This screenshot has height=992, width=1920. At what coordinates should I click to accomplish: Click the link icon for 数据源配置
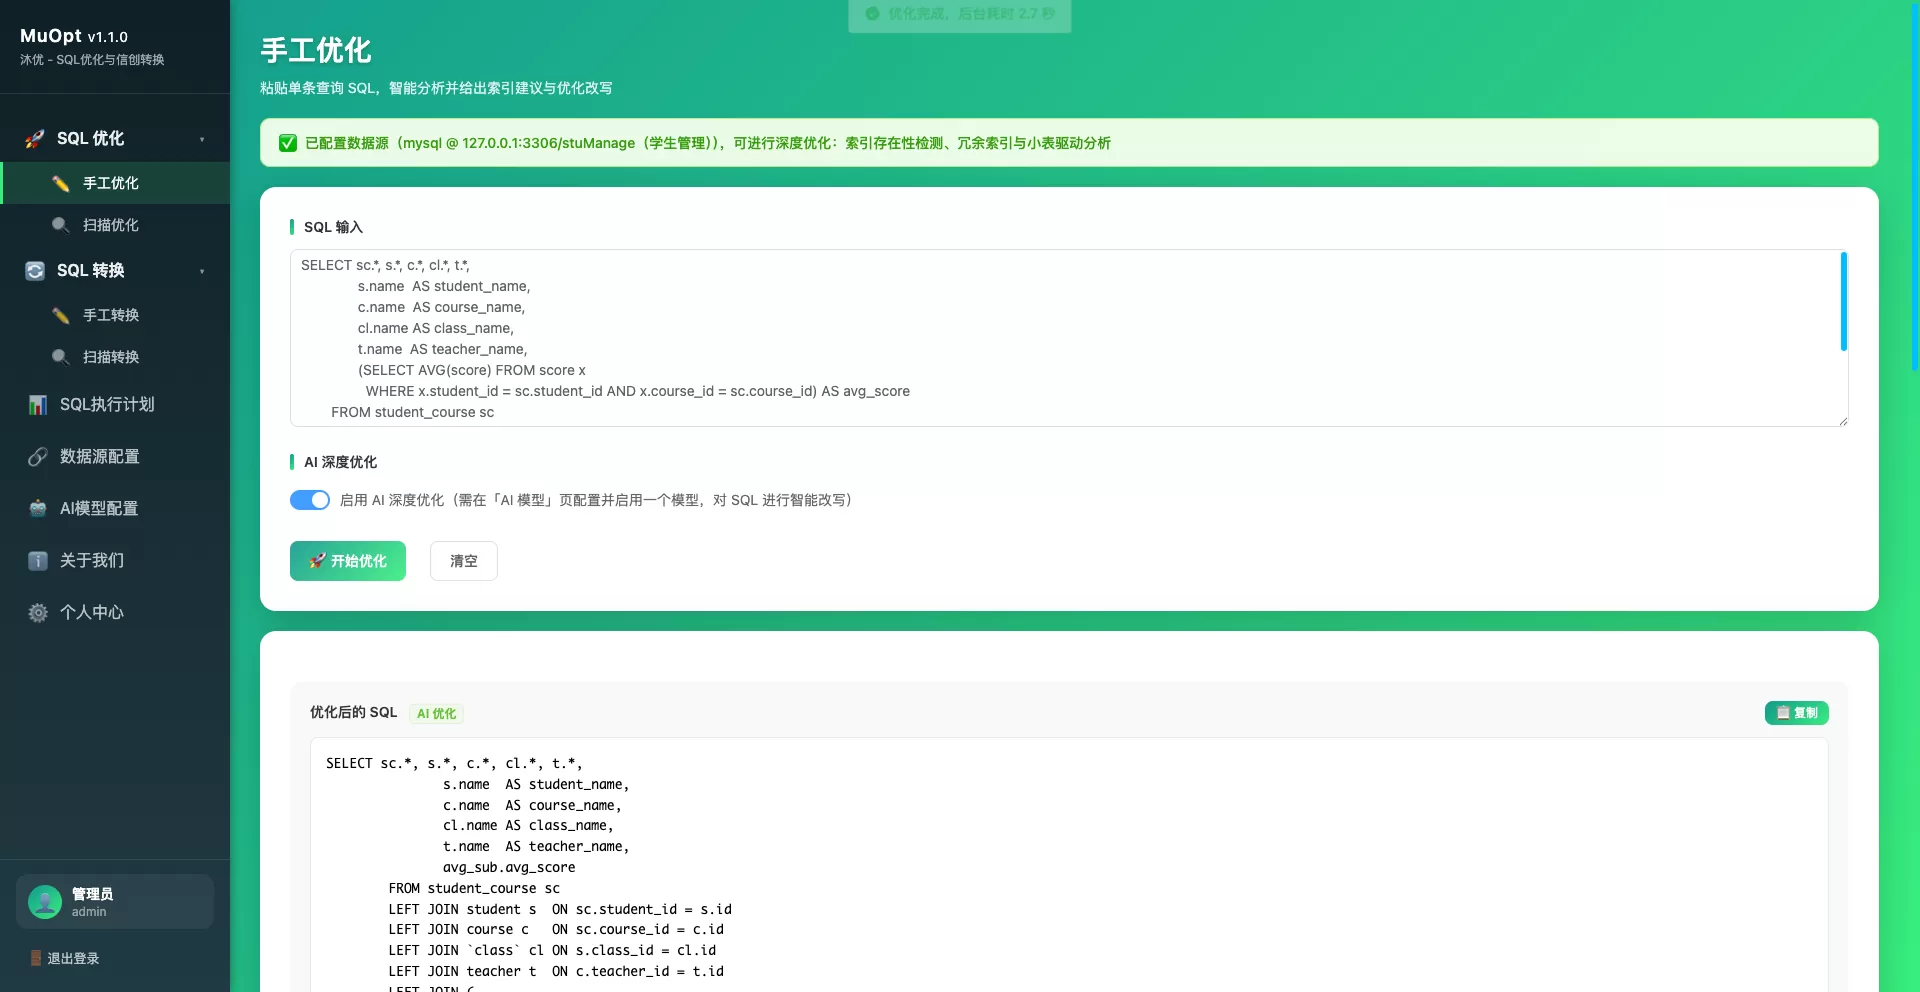pos(38,457)
